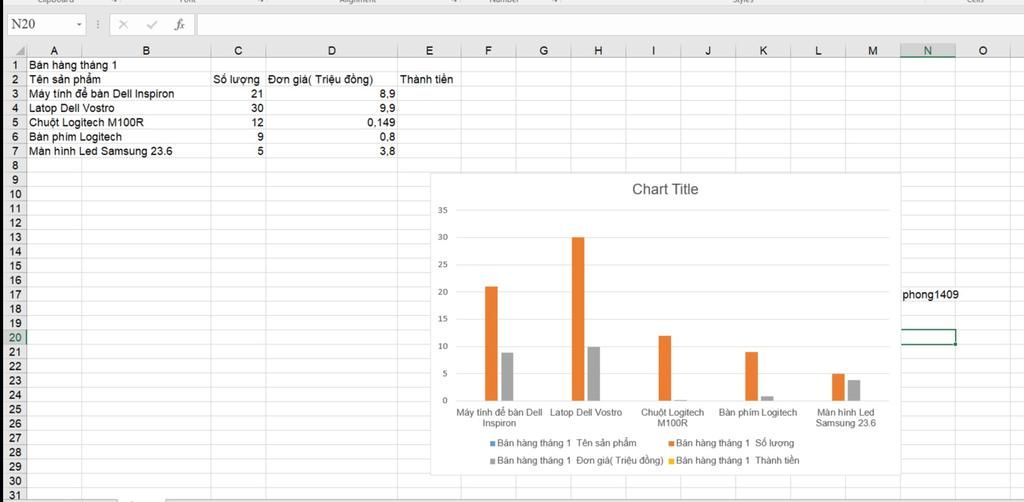Click legend entry 'Bán hàng tháng 1 Đơn giá( Triệu đồng)'
The height and width of the screenshot is (502, 1024).
click(x=577, y=460)
